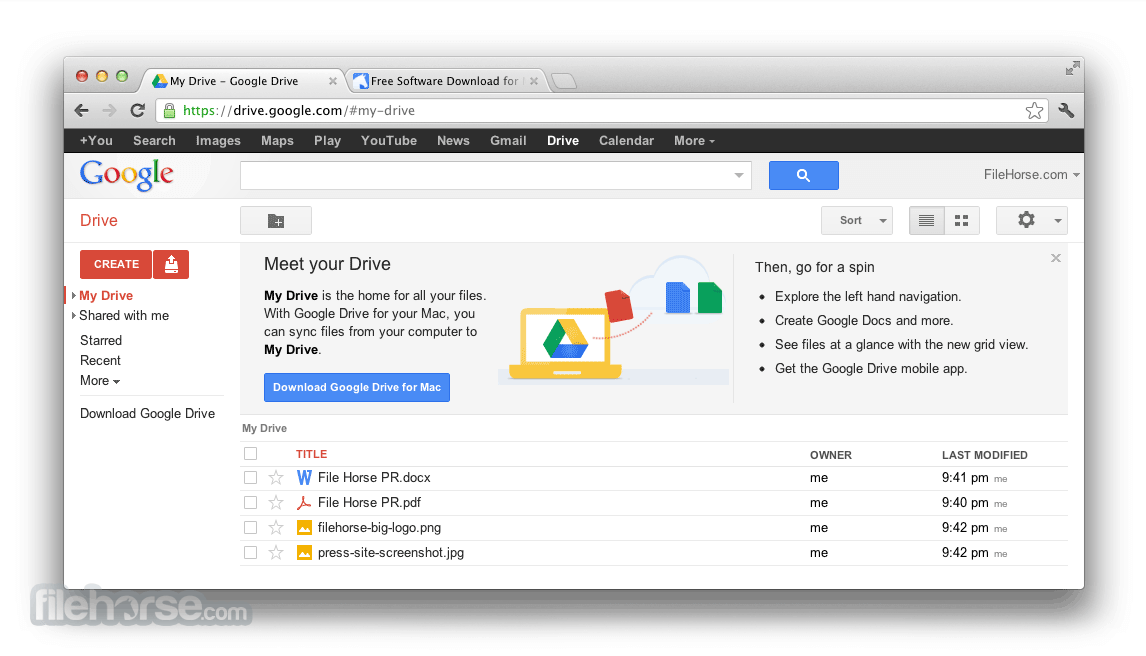Click image icon of press-site-screenshot.jpg
The height and width of the screenshot is (656, 1146).
coord(304,553)
